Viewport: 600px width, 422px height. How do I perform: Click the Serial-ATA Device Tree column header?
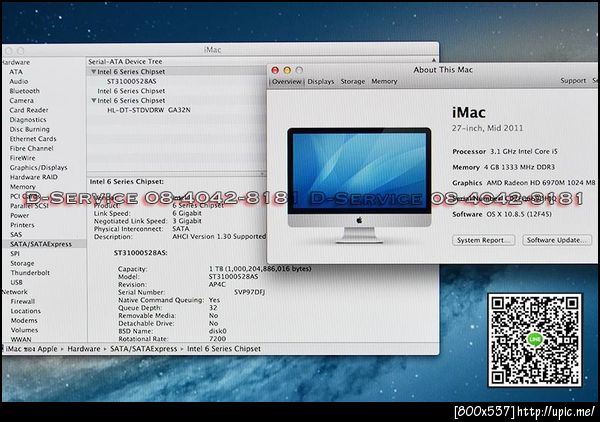125,62
